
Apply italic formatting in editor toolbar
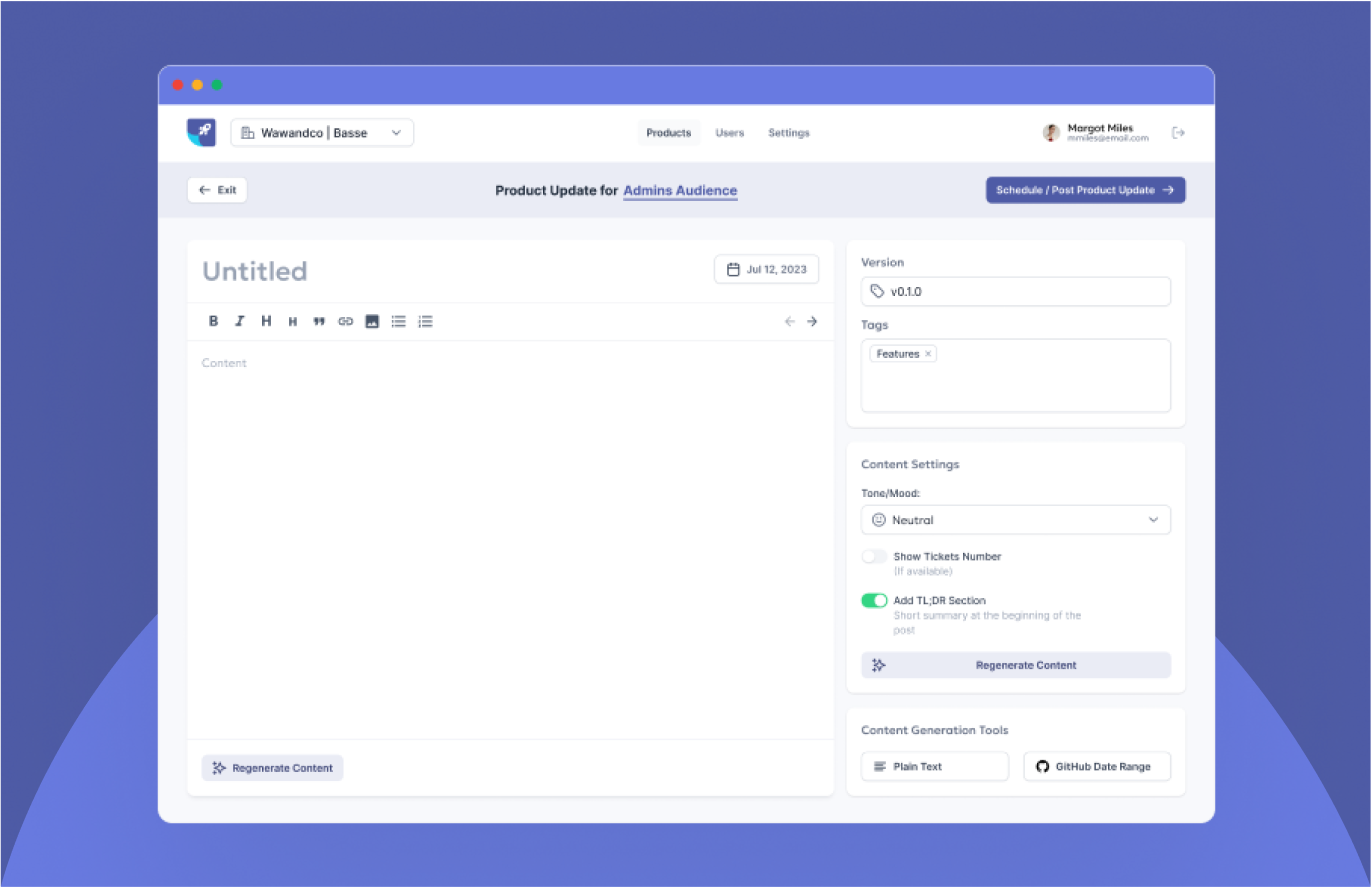[x=239, y=321]
